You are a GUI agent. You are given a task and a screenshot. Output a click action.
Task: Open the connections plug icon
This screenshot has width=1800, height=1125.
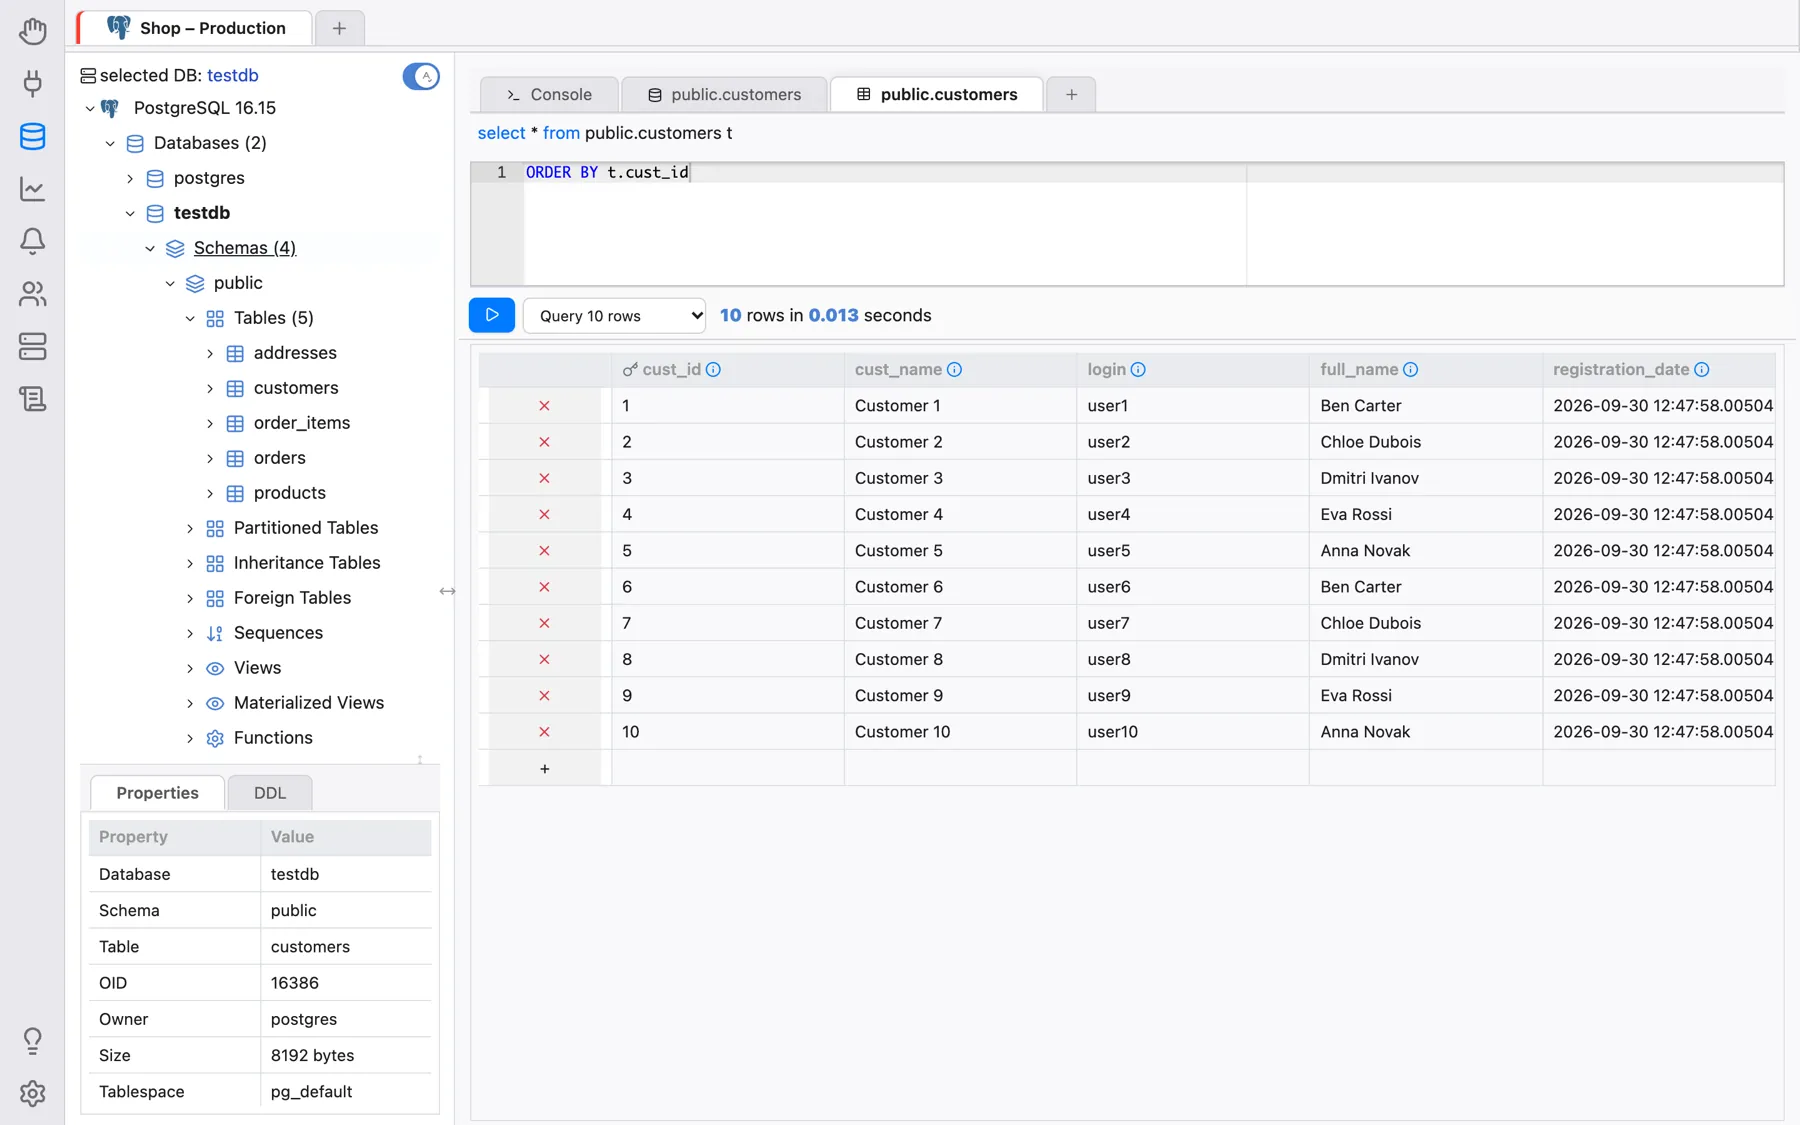point(32,83)
